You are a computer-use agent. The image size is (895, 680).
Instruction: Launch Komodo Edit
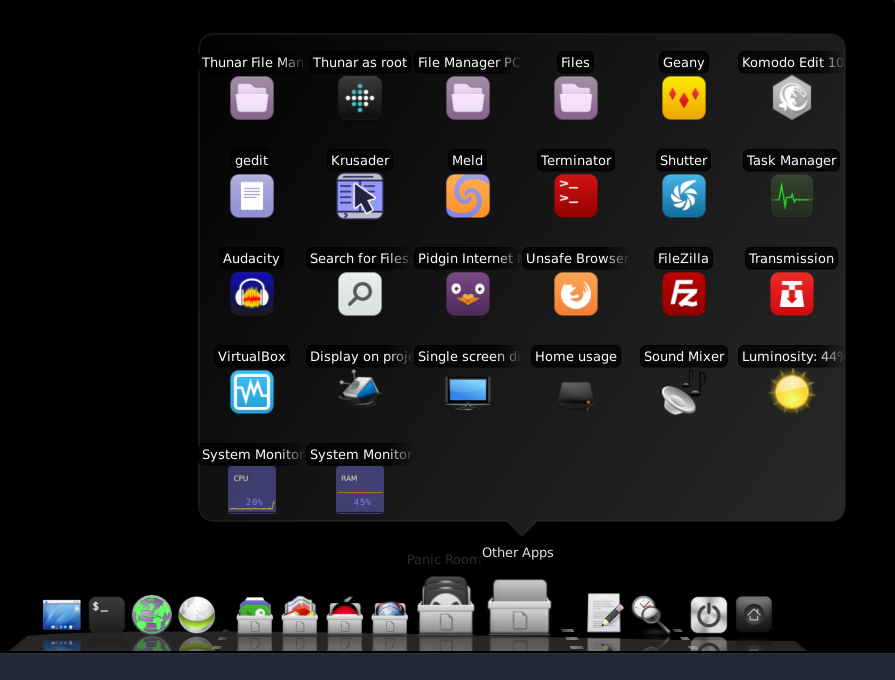coord(792,98)
